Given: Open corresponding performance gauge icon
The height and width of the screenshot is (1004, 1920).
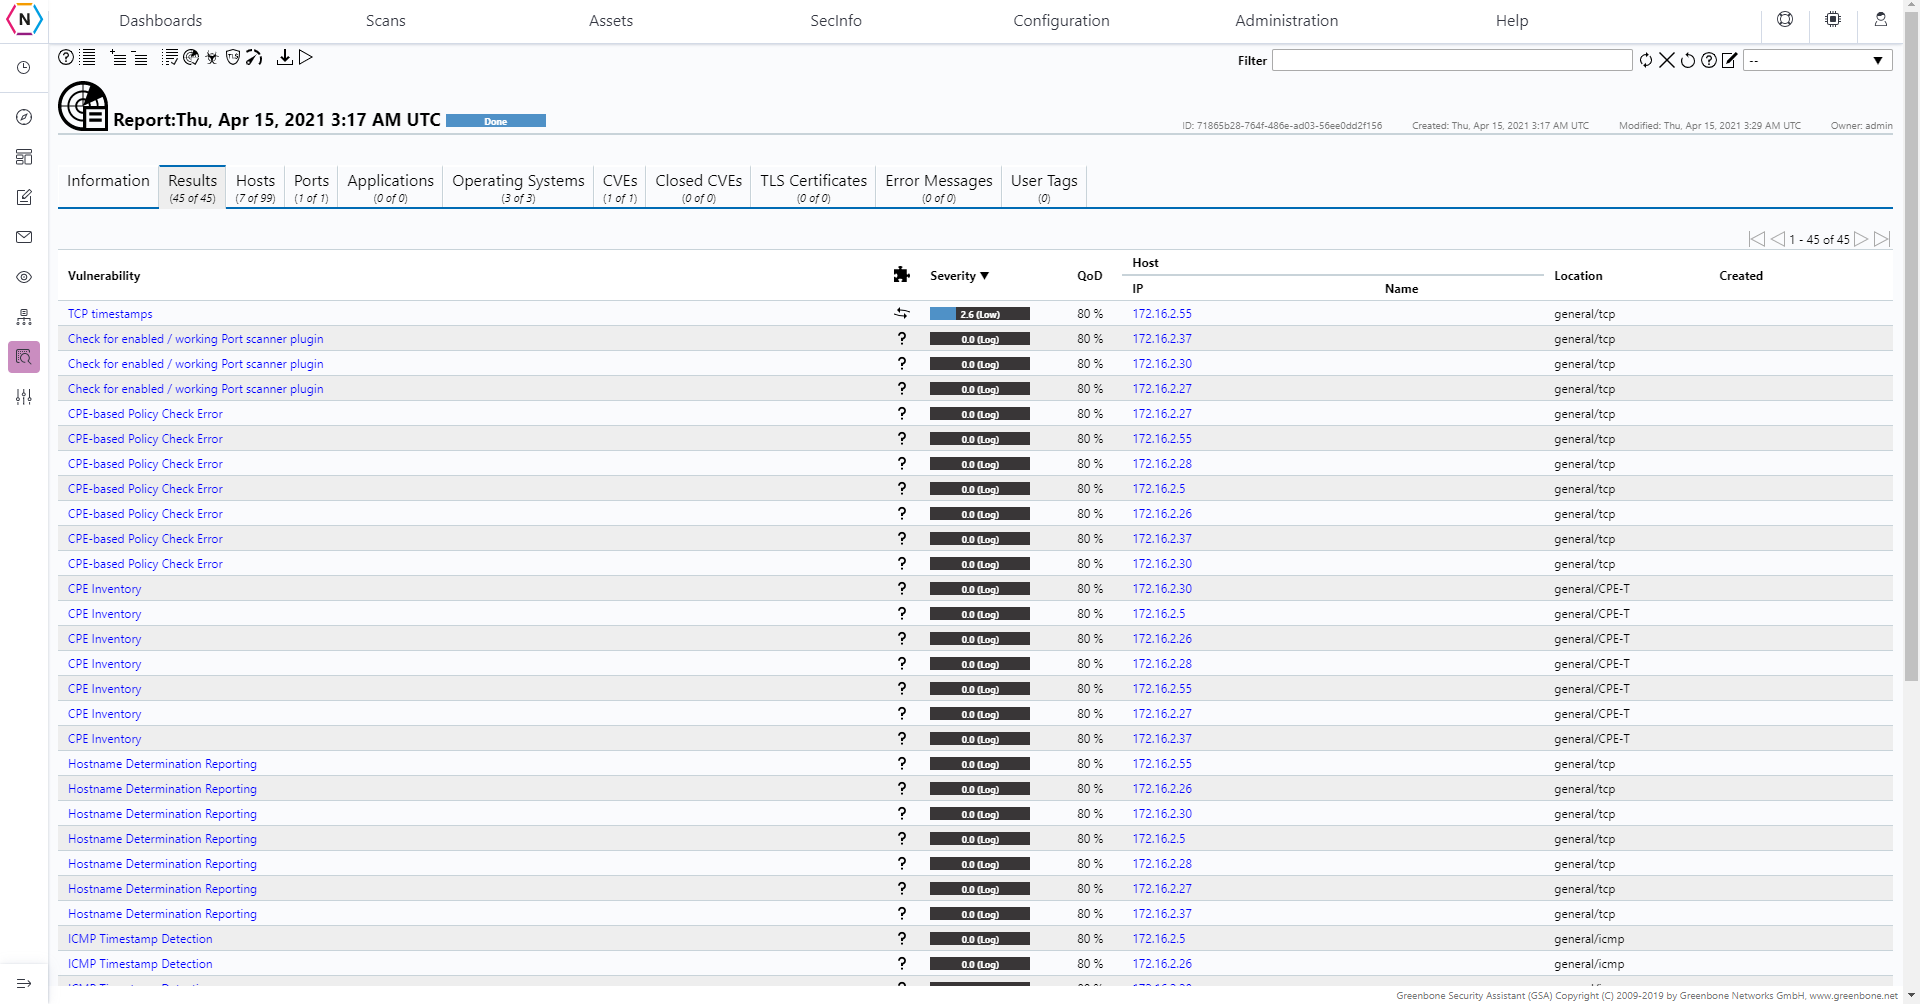Looking at the screenshot, I should point(254,58).
